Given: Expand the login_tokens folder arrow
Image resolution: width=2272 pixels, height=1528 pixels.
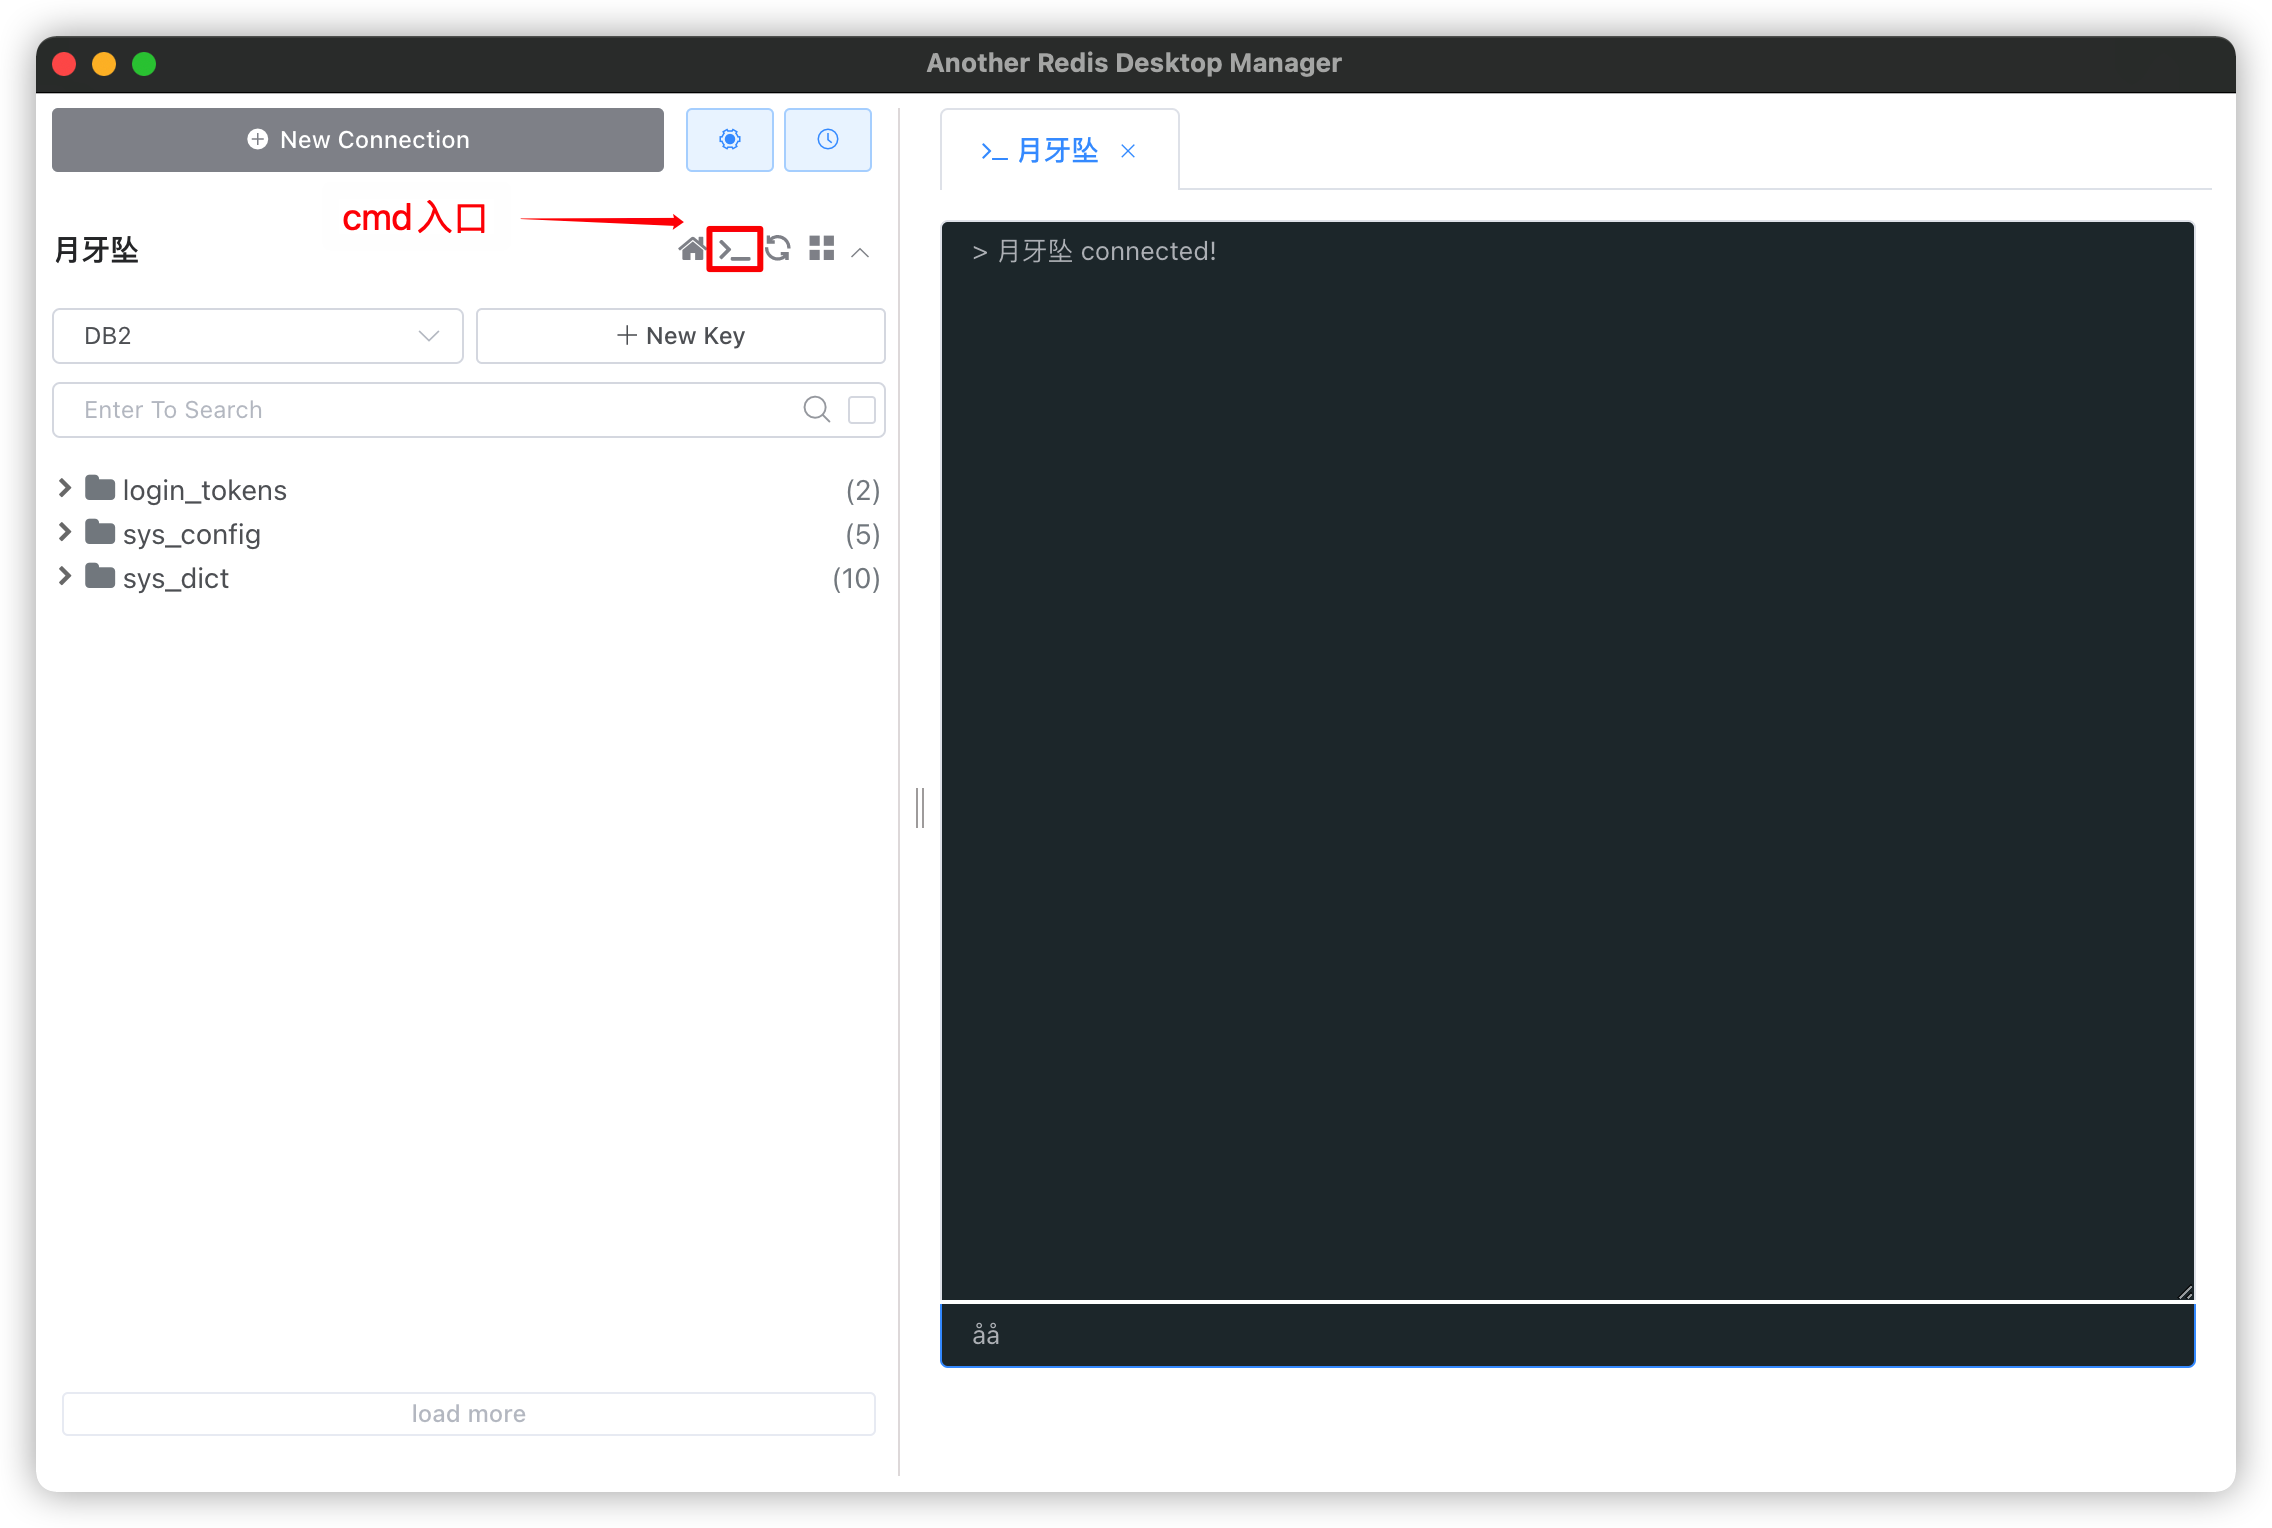Looking at the screenshot, I should [x=65, y=488].
